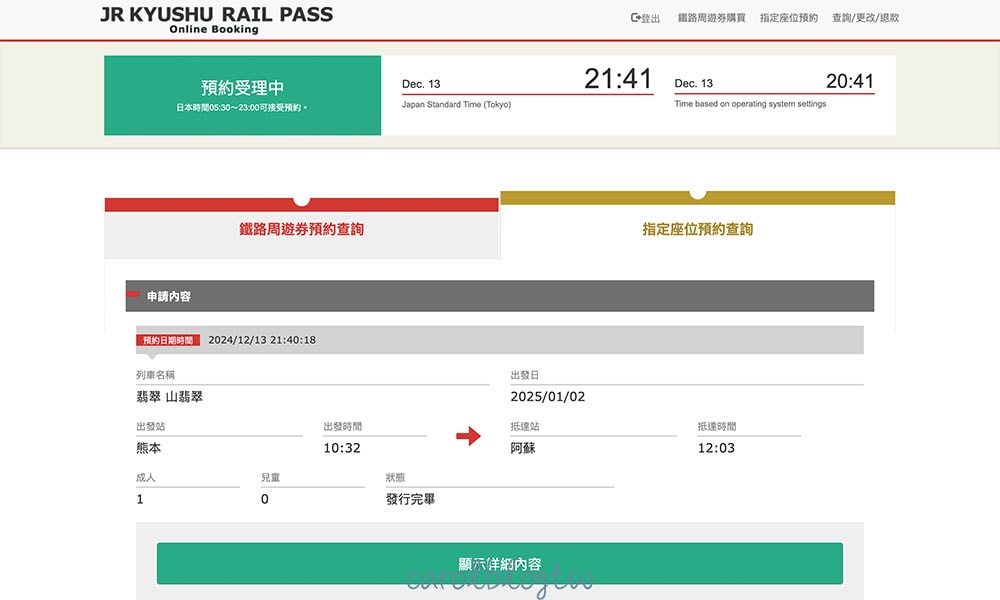Click the operating system time 20:41

(849, 81)
